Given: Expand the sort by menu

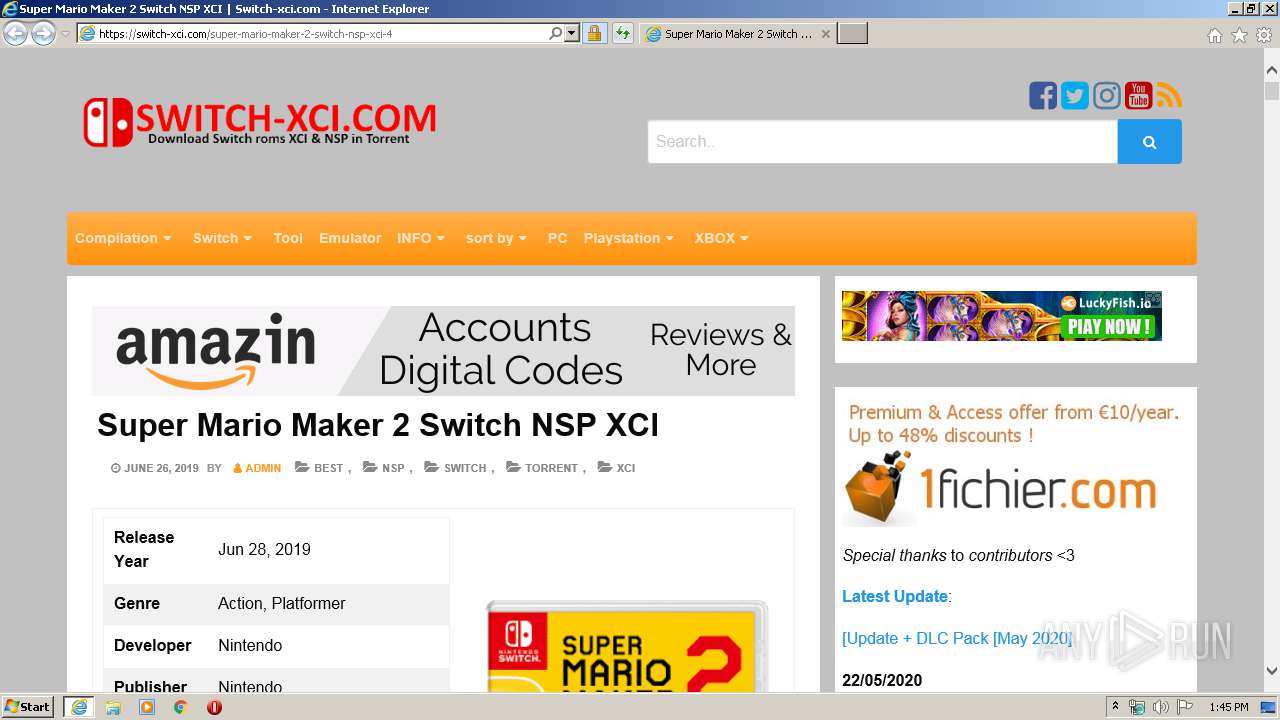Looking at the screenshot, I should pyautogui.click(x=496, y=238).
